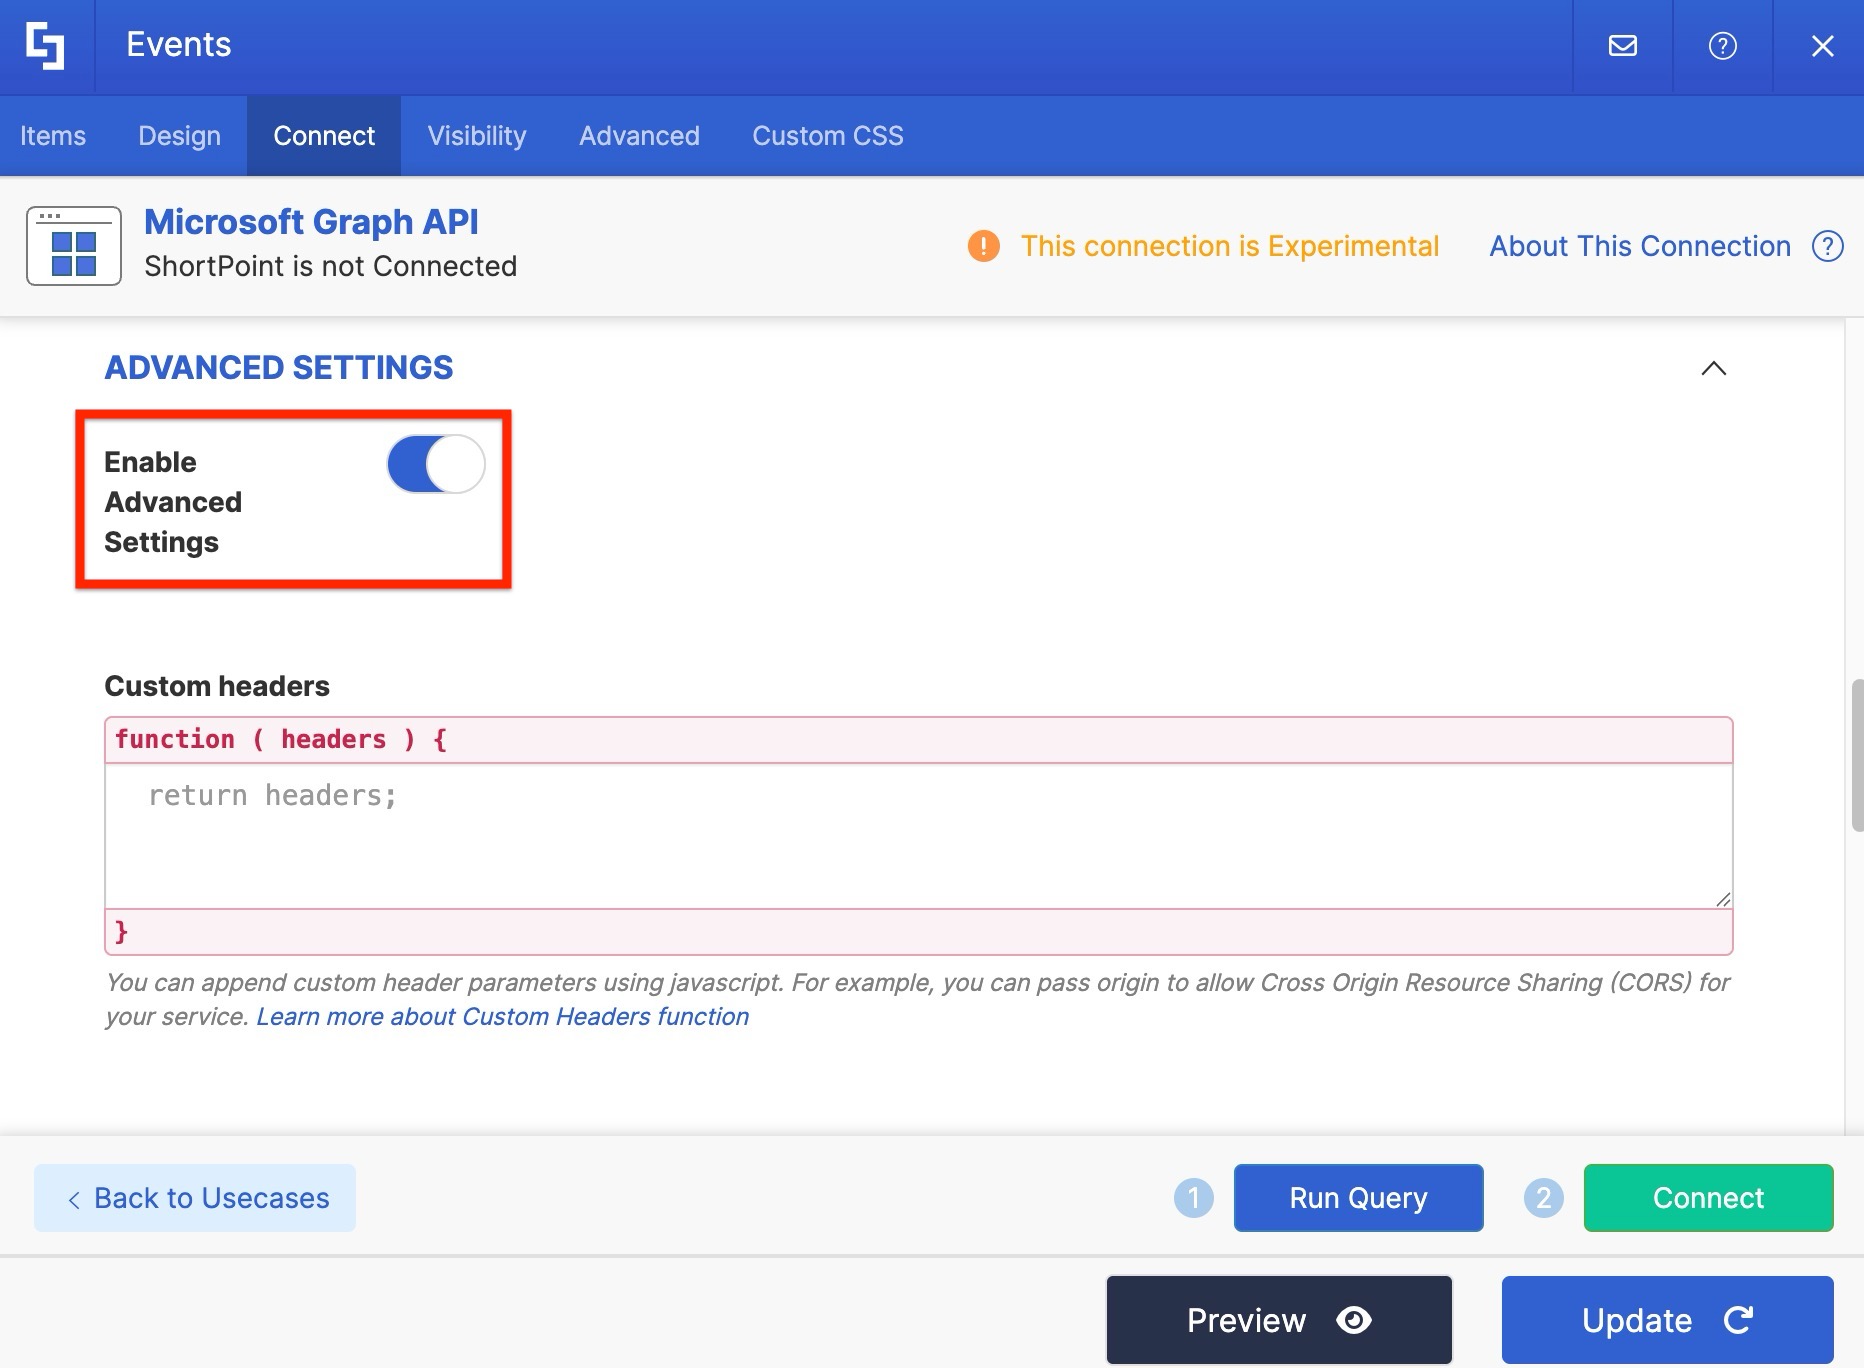Click the vertical scrollbar thumb
This screenshot has height=1368, width=1864.
click(1857, 755)
